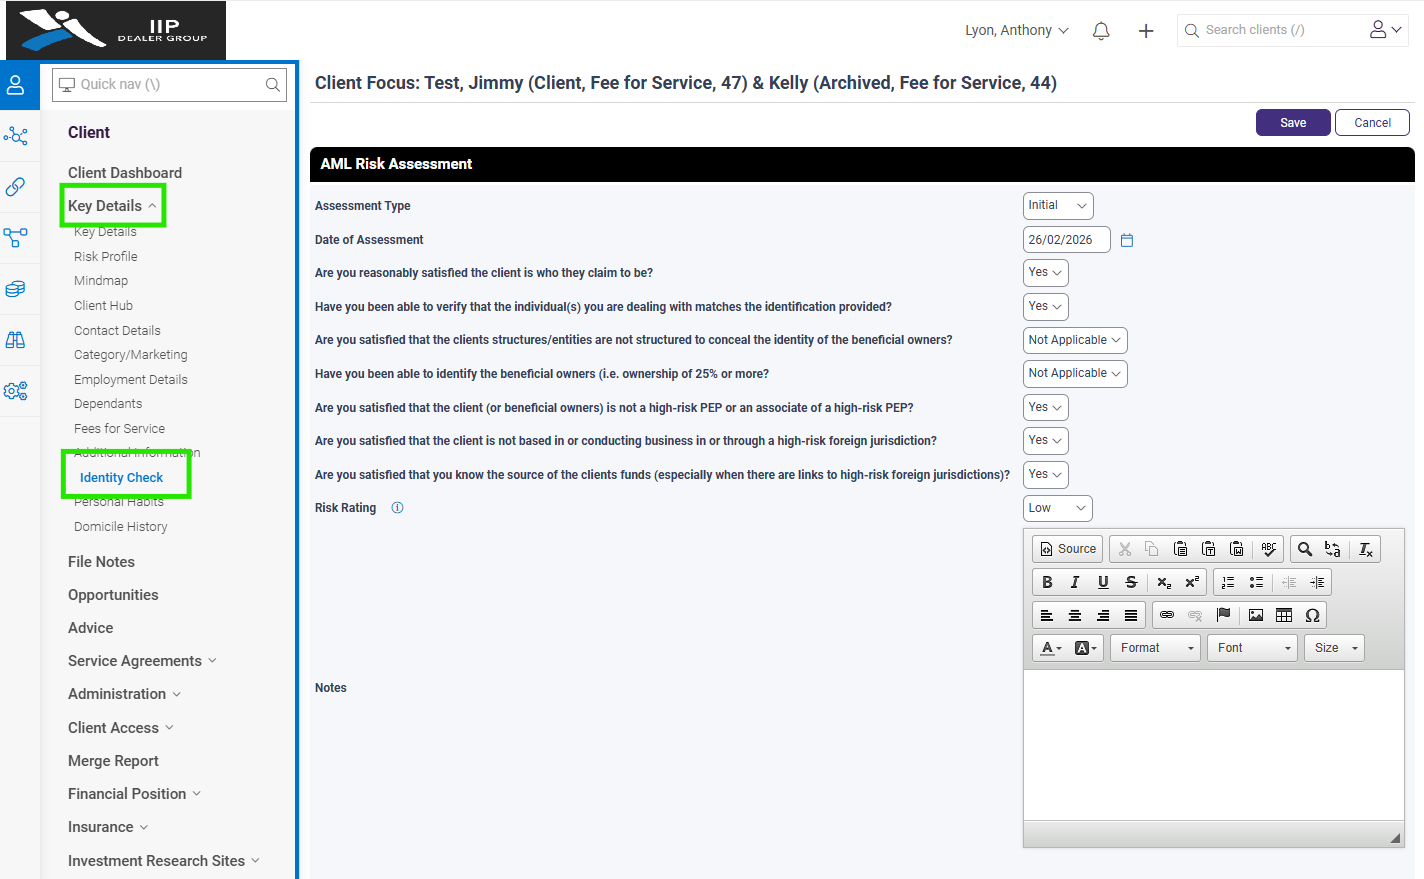Toggle bold formatting
Viewport: 1424px width, 879px height.
coord(1047,582)
